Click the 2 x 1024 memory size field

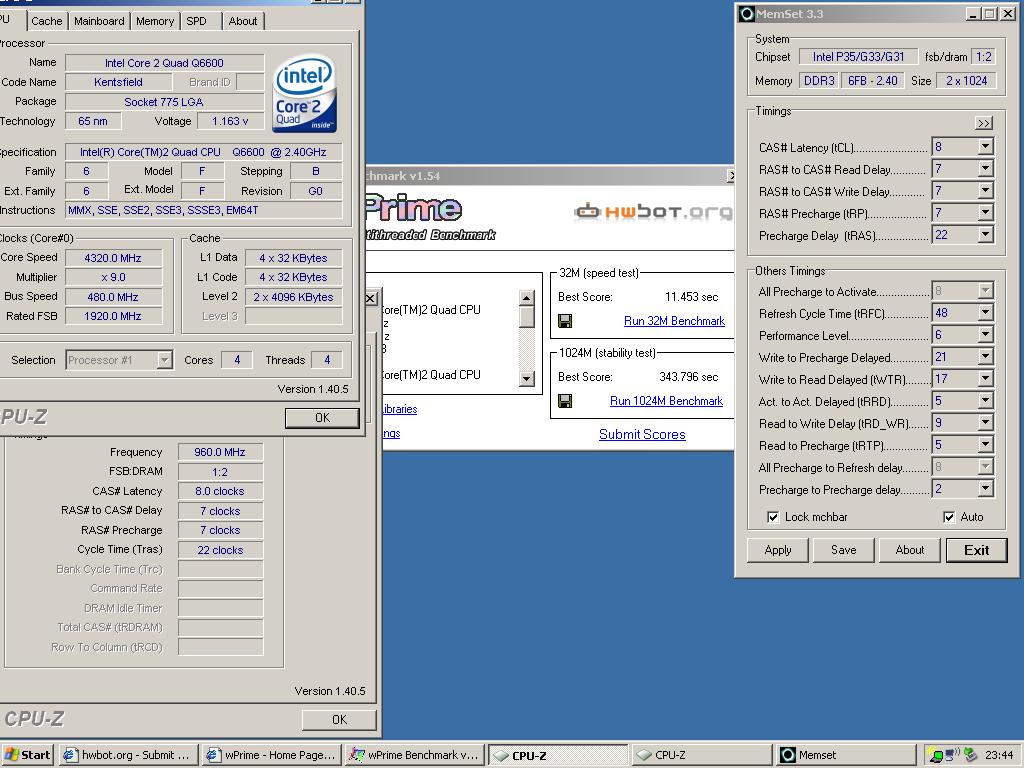pyautogui.click(x=967, y=81)
